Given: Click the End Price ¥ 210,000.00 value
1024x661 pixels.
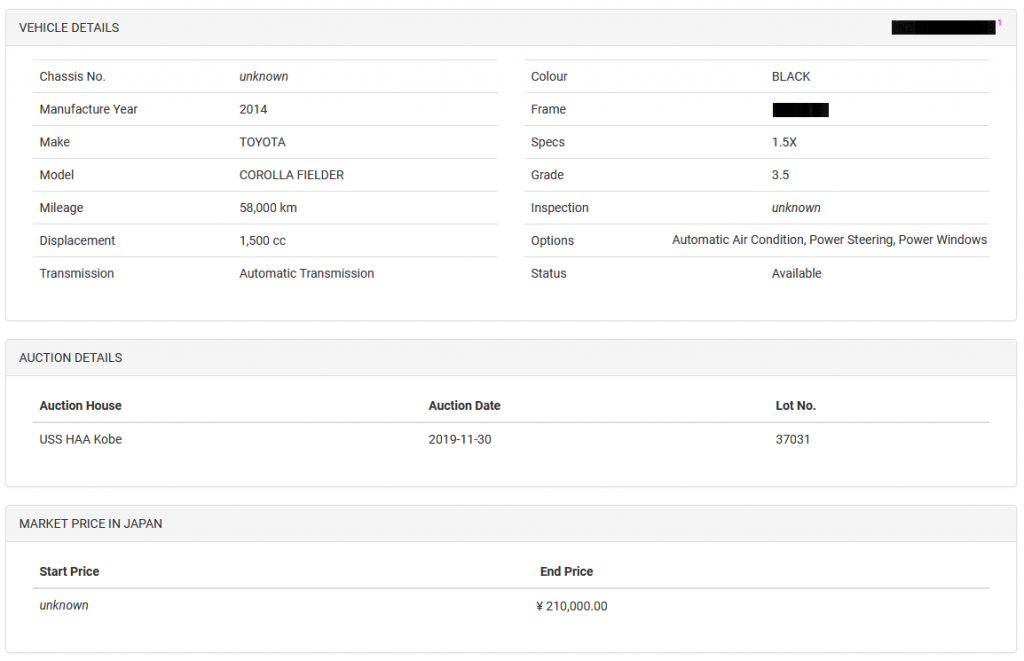Looking at the screenshot, I should 572,606.
